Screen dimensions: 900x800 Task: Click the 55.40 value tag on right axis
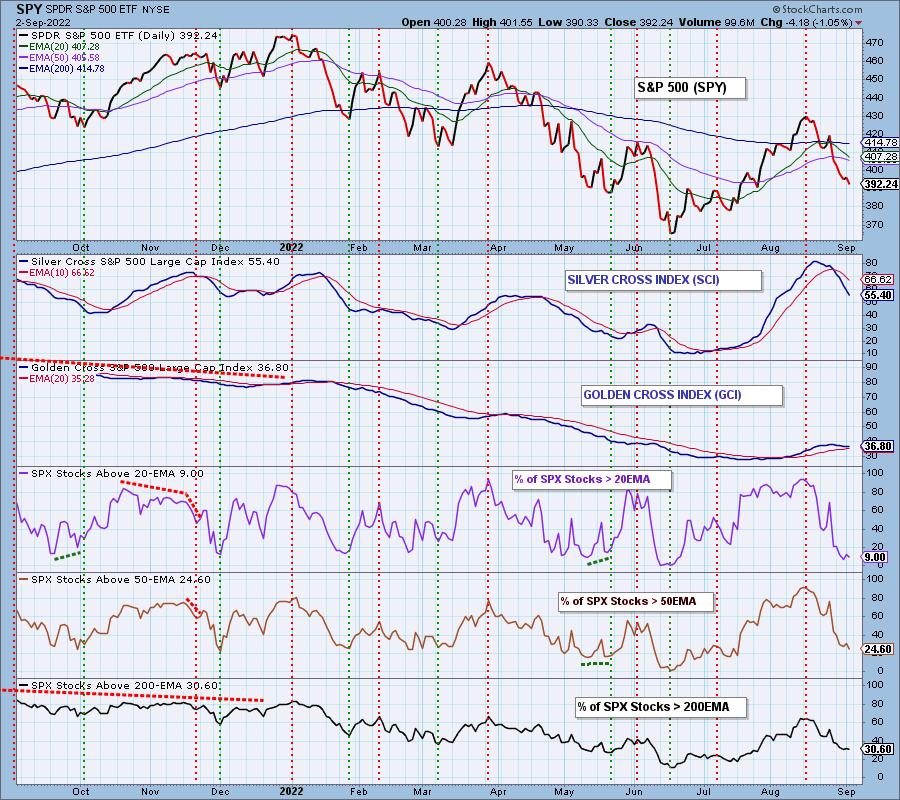(880, 295)
